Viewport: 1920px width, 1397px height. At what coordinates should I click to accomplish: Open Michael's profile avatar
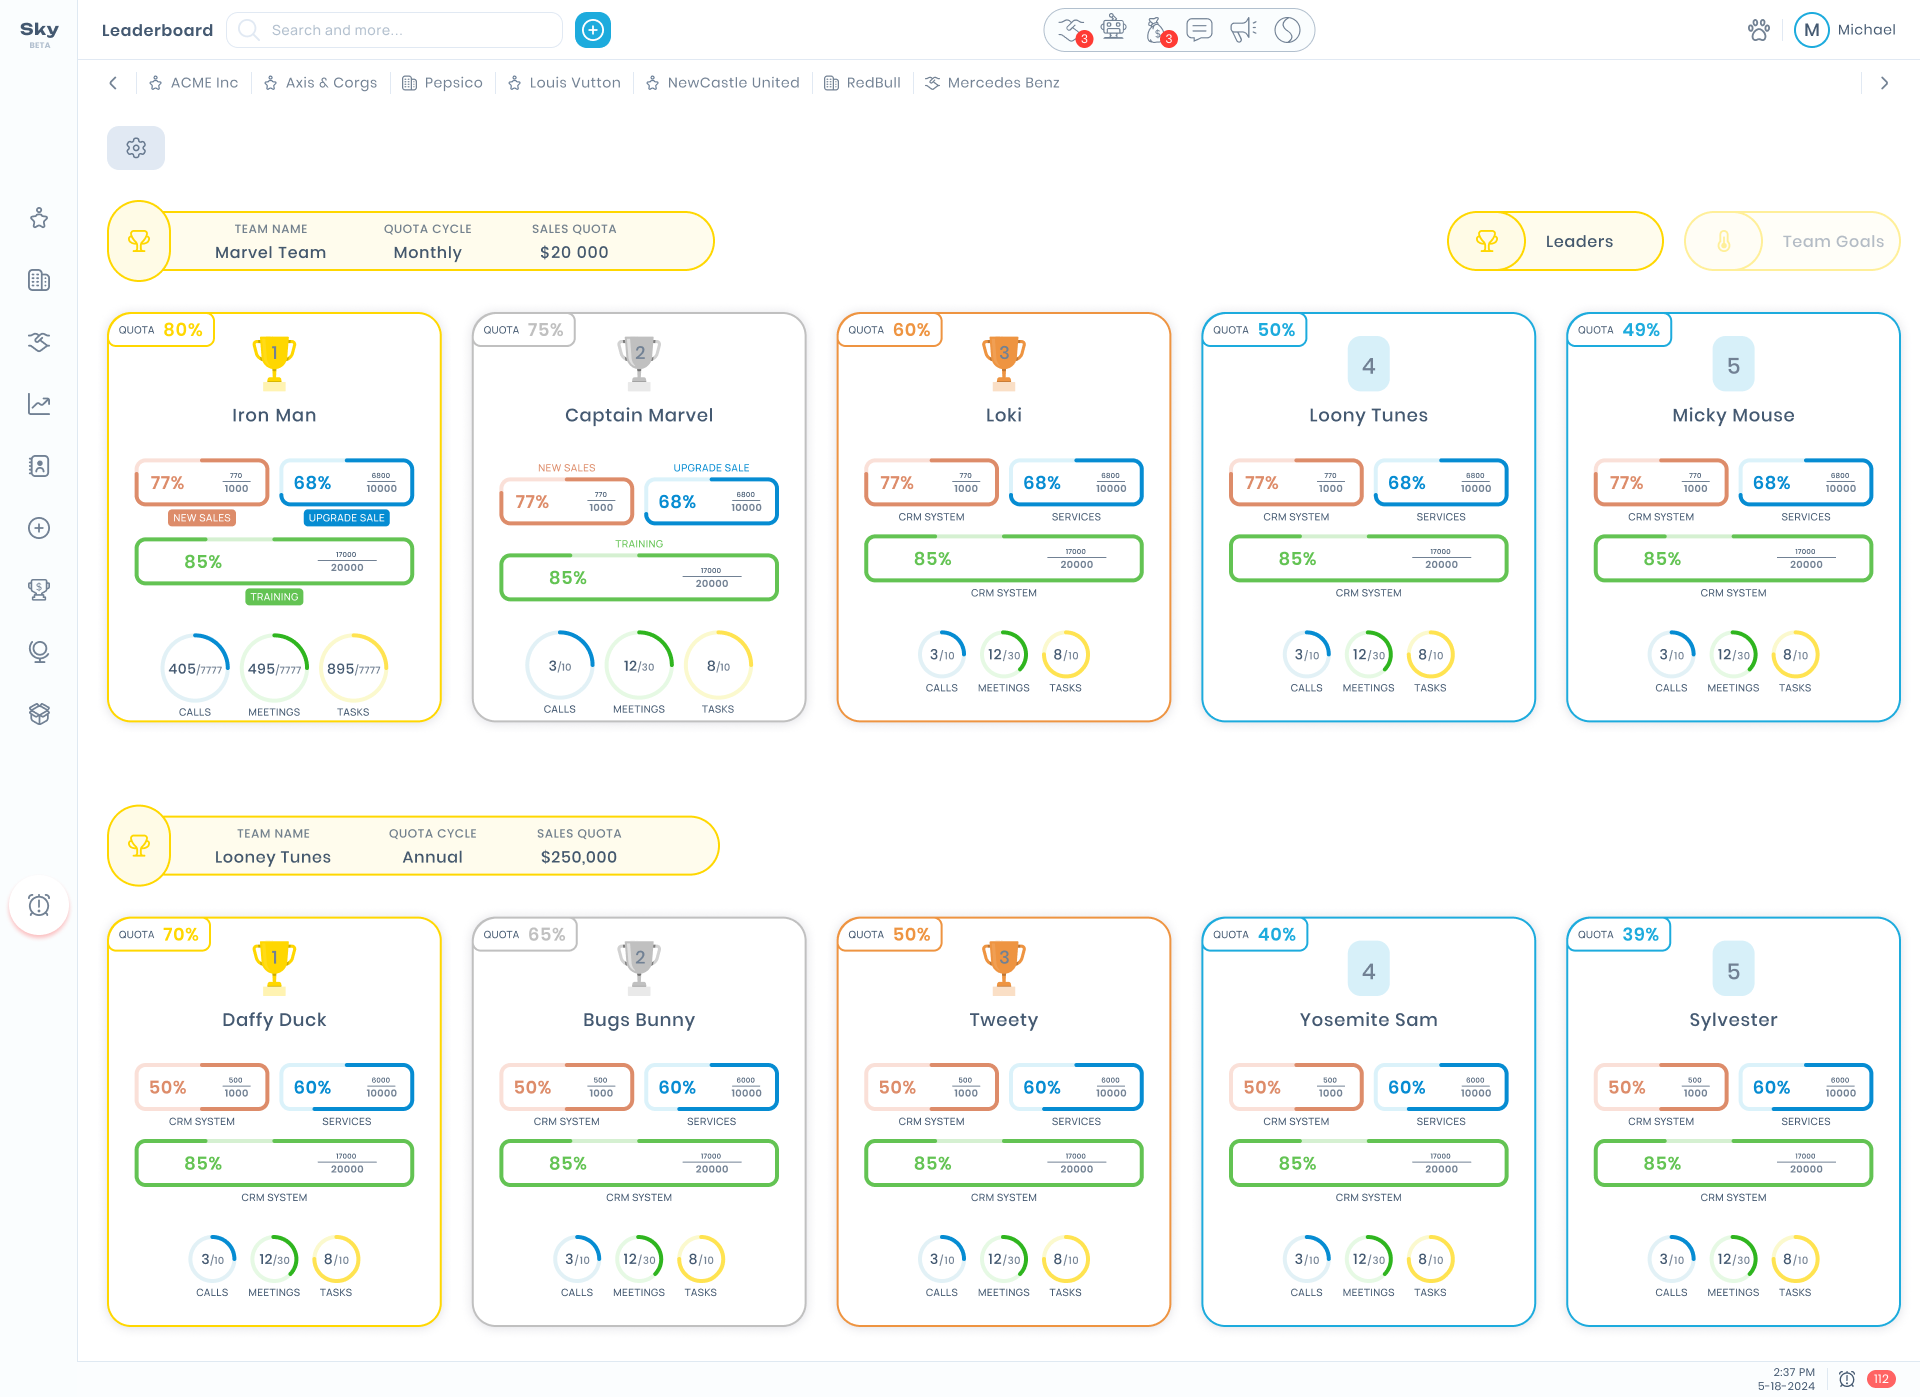(1811, 30)
